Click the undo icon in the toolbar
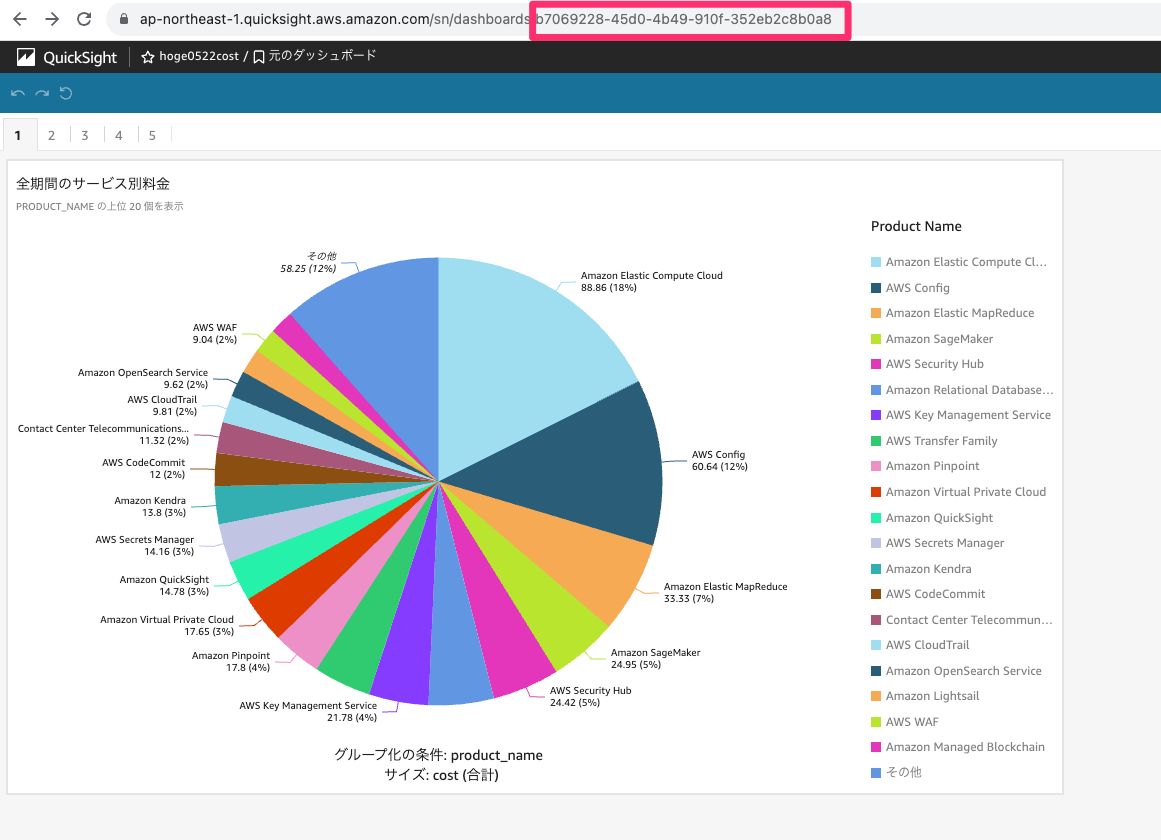This screenshot has height=840, width=1161. [x=16, y=93]
